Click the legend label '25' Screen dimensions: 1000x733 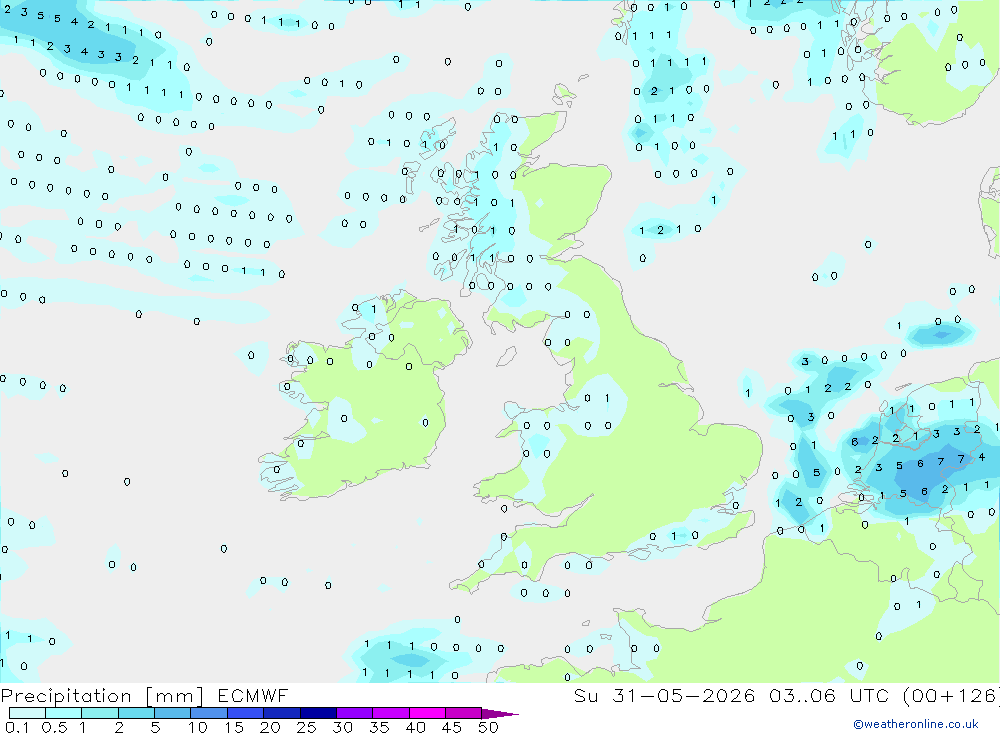(306, 727)
